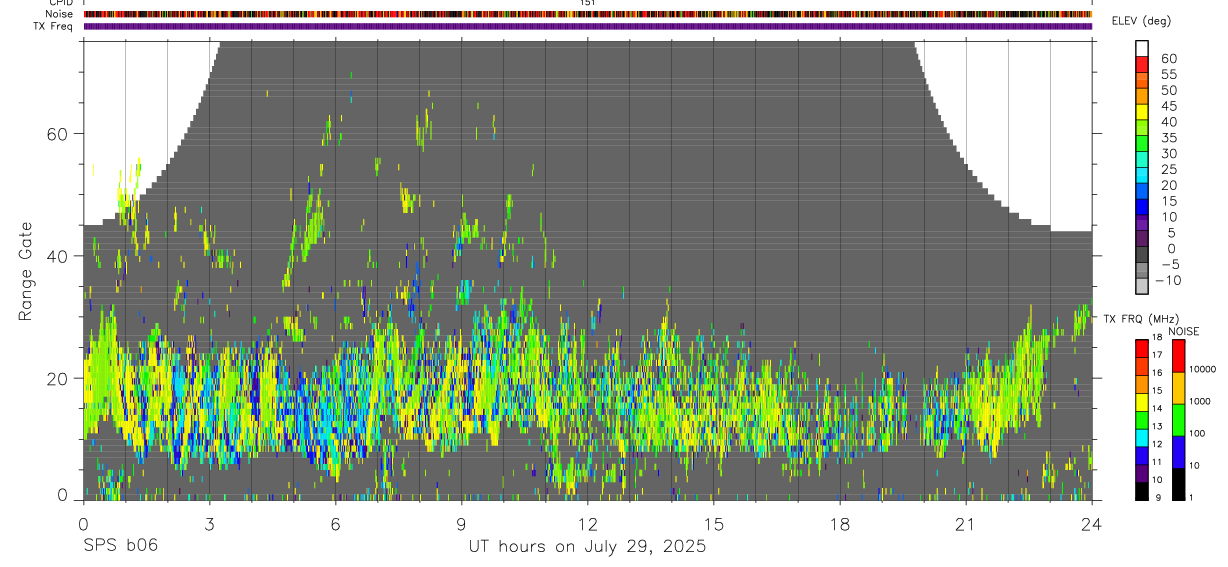Pick the blue ELEV swatch between 10 and 15

coord(1142,208)
